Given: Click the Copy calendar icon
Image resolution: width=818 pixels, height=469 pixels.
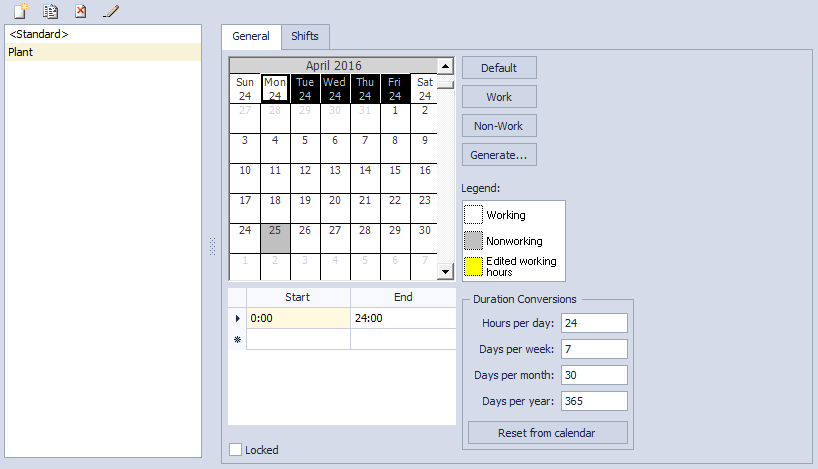Looking at the screenshot, I should (50, 11).
